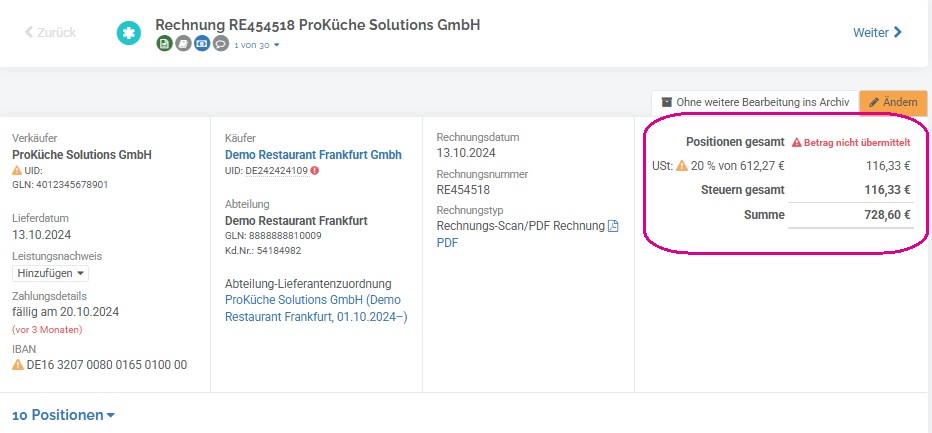The height and width of the screenshot is (433, 932).
Task: Click 'Ohne weitere Bearbeitung ins Archiv' button
Action: click(755, 102)
